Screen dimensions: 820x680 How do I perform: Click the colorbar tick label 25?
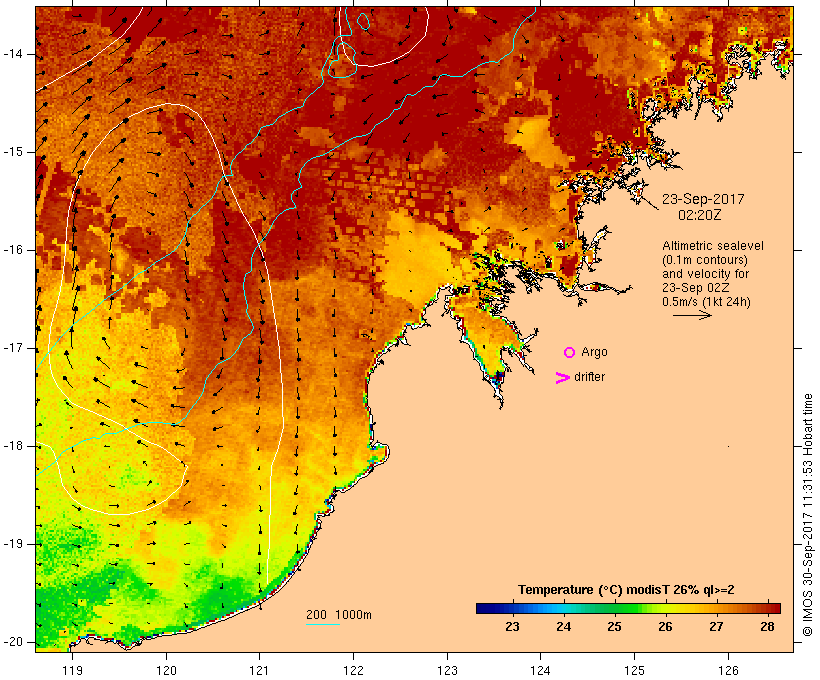coord(614,627)
